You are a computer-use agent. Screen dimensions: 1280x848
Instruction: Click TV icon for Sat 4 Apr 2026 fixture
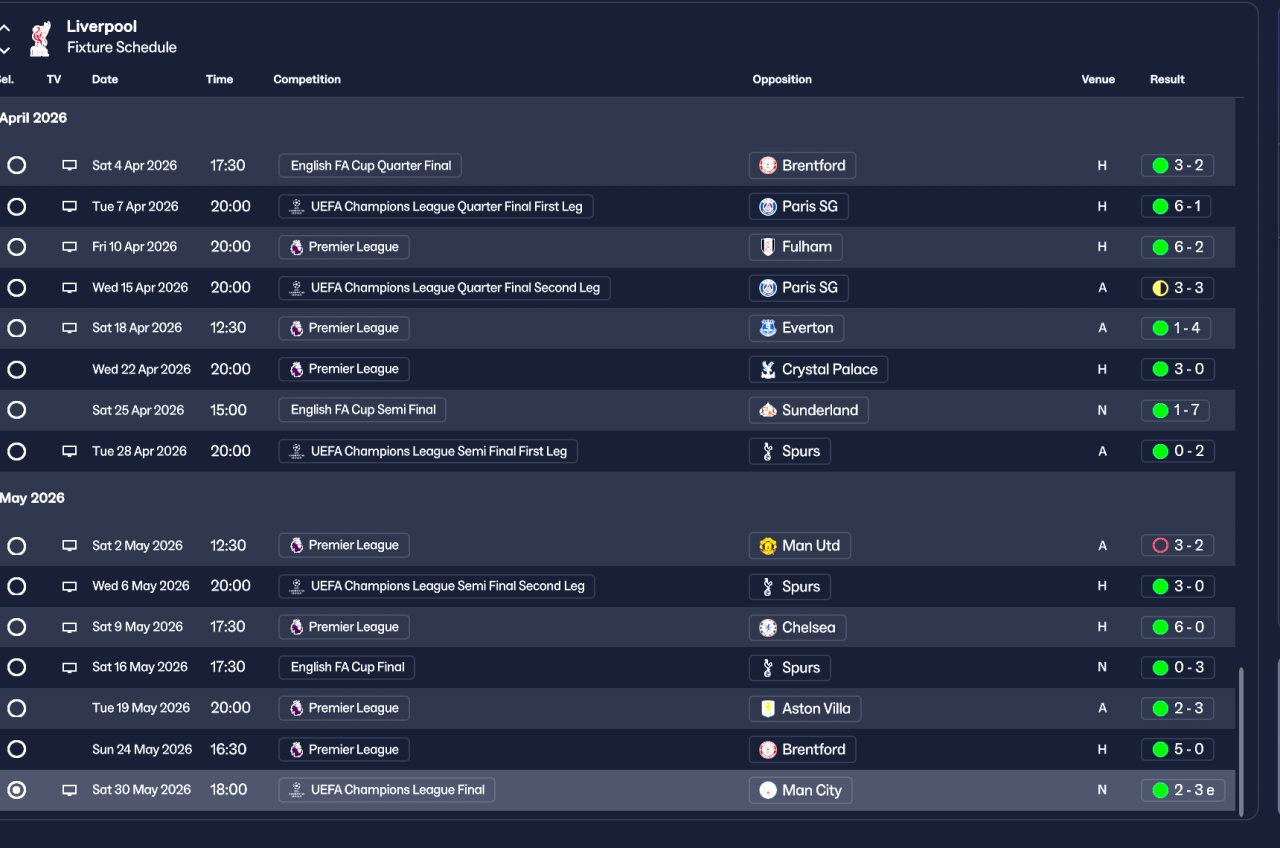point(70,166)
